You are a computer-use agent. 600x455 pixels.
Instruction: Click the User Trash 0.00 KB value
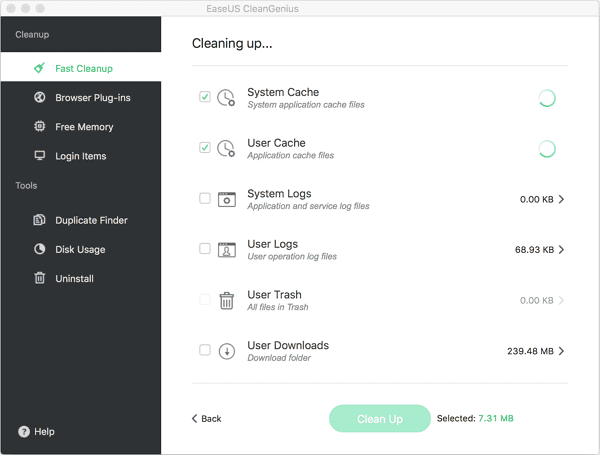[536, 300]
